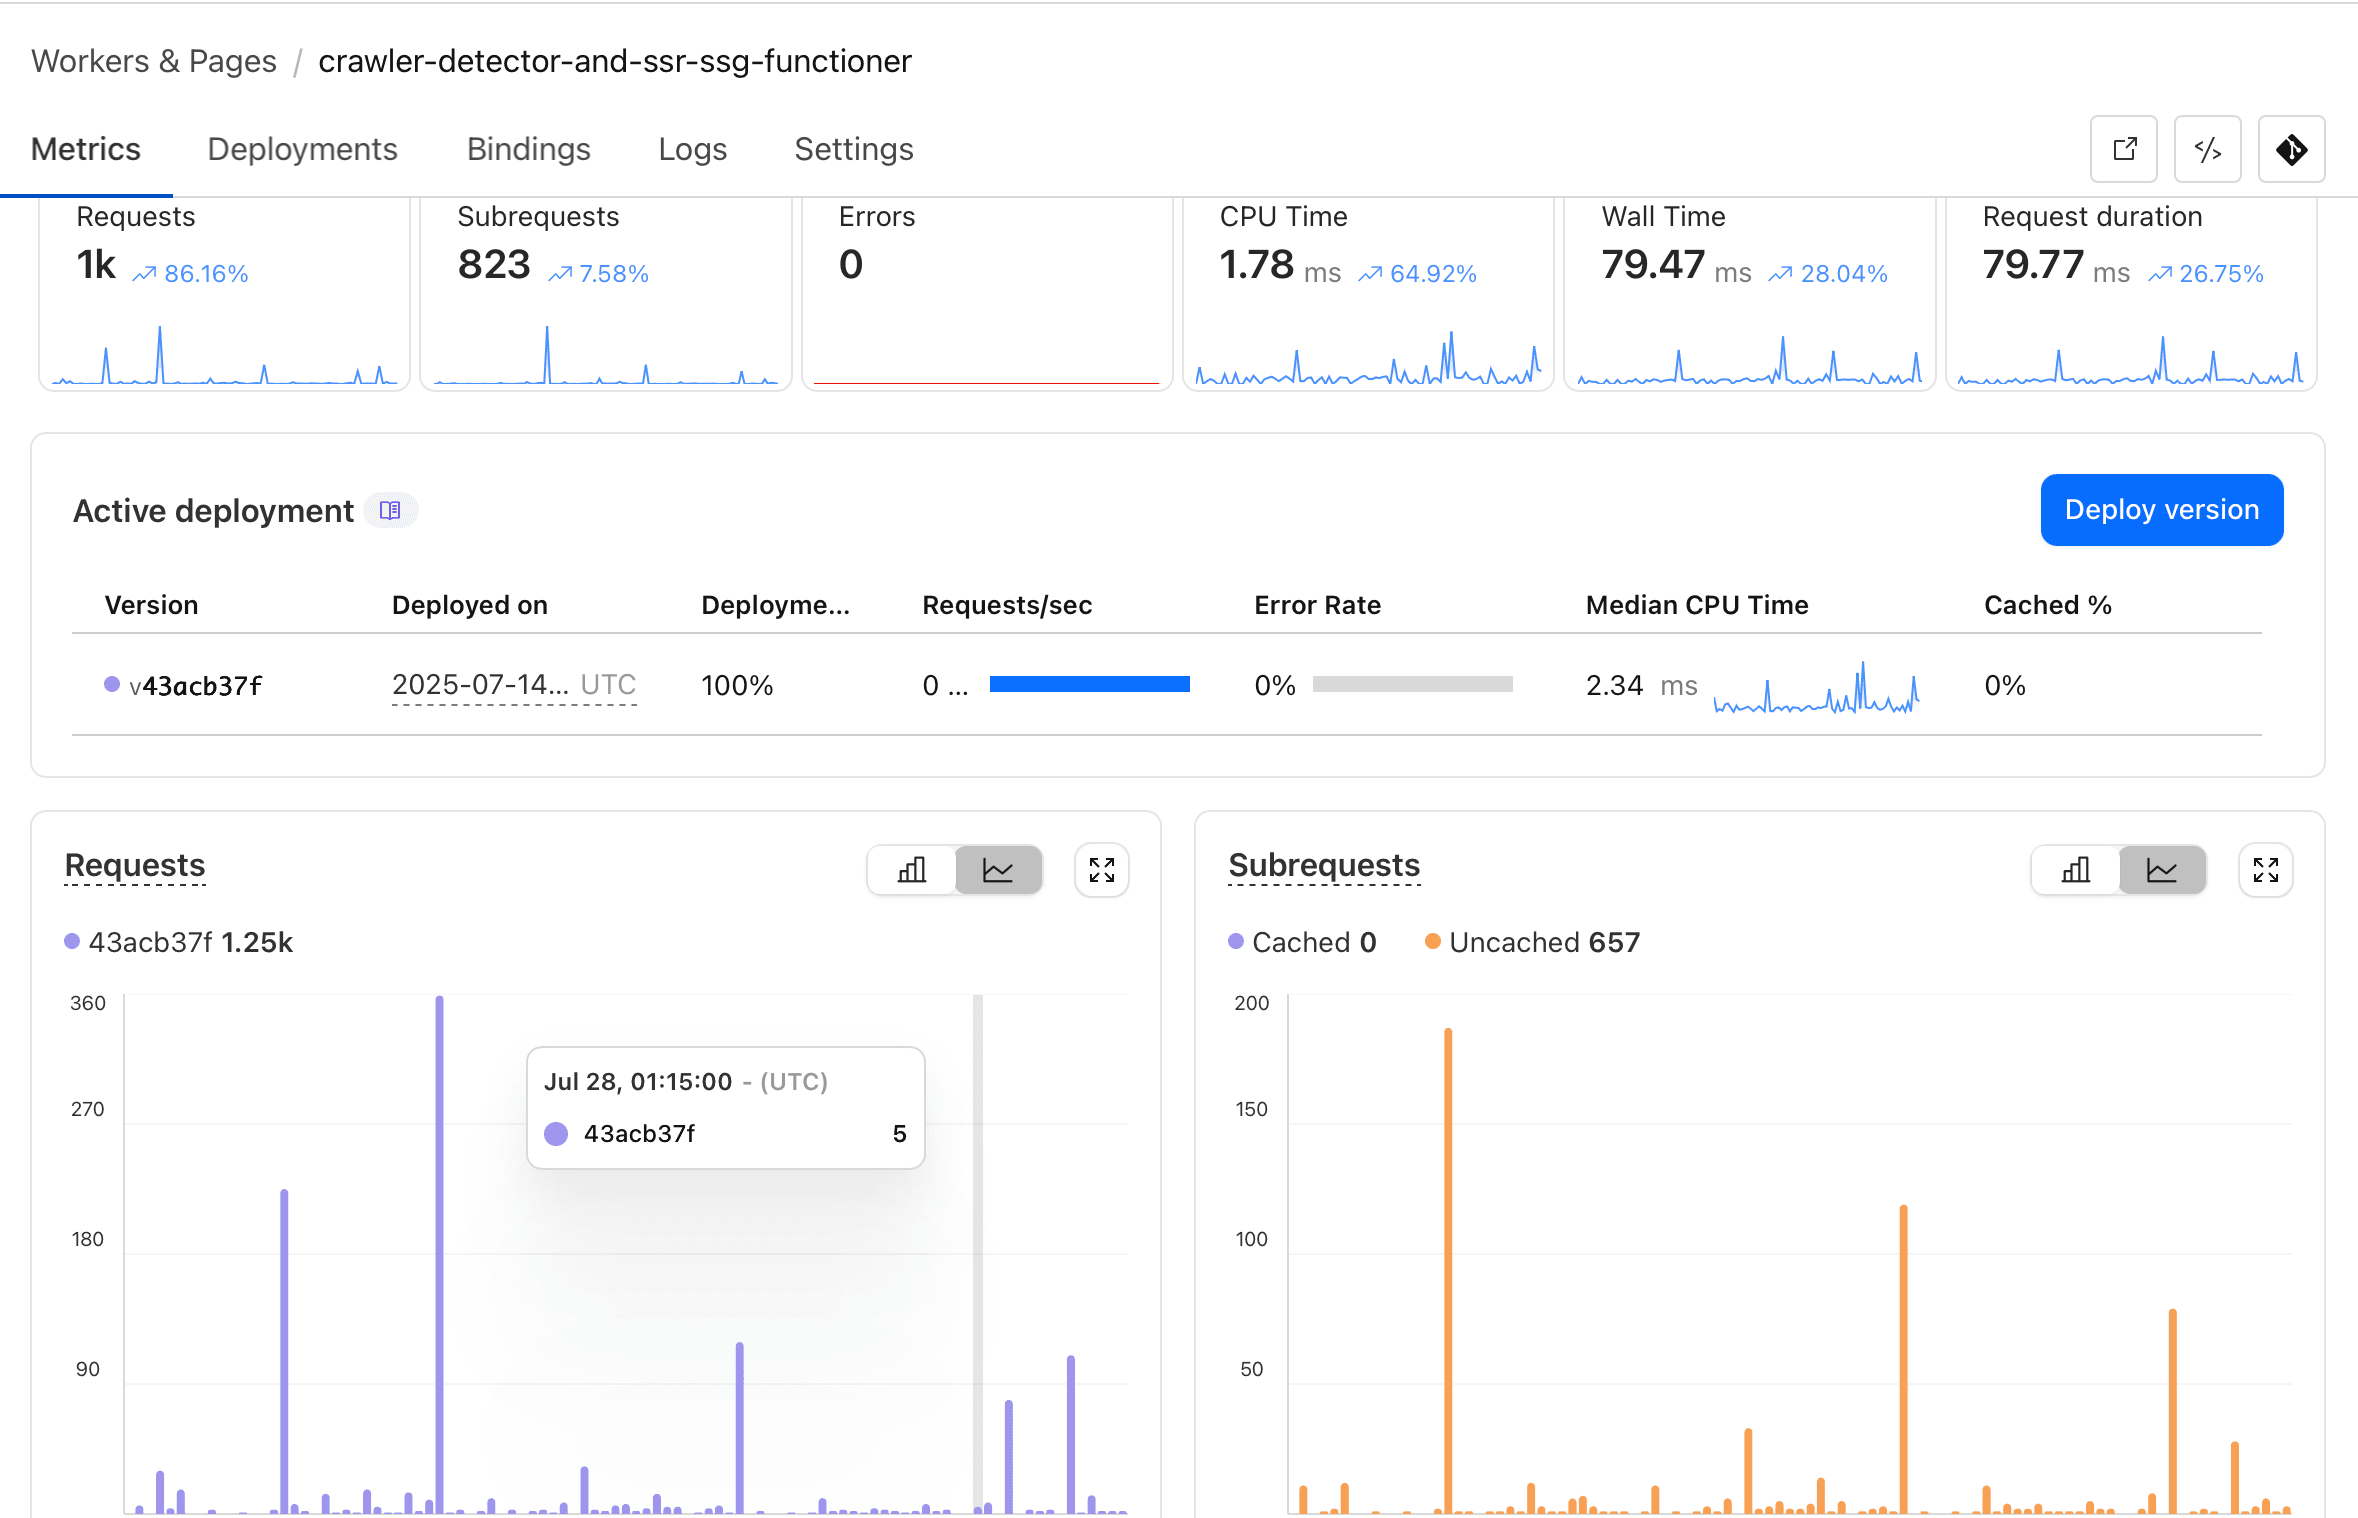The width and height of the screenshot is (2358, 1518).
Task: Switch Subrequests chart to bar view
Action: coord(2074,870)
